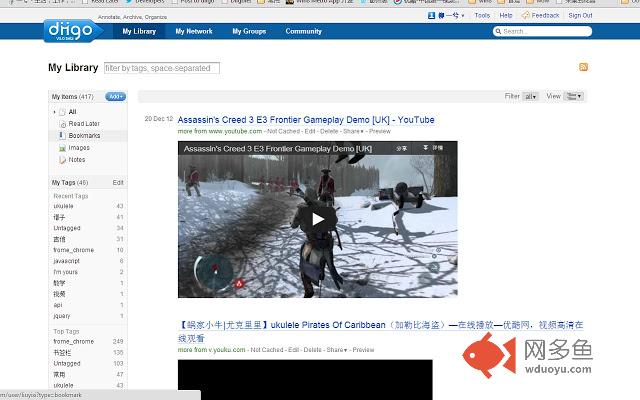Open the username dropdown in top bar
This screenshot has width=640, height=400.
pyautogui.click(x=451, y=16)
